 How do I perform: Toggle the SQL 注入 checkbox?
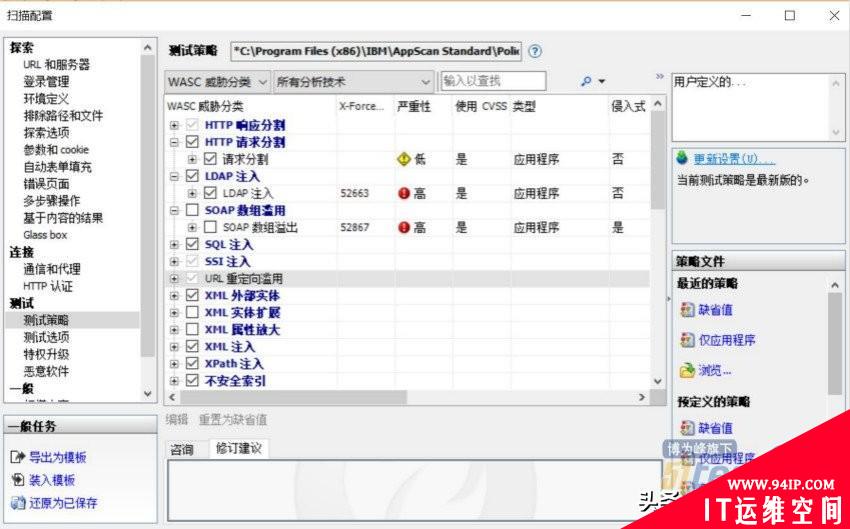click(192, 244)
